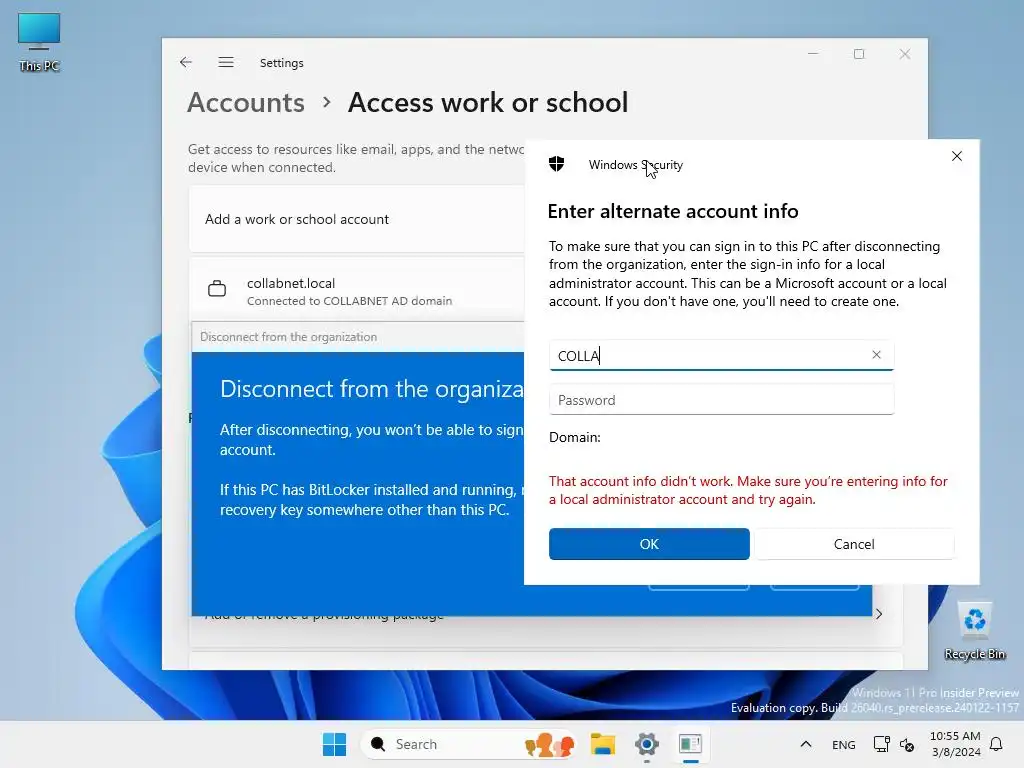Click the Domain: label
1024x768 pixels.
coord(575,437)
